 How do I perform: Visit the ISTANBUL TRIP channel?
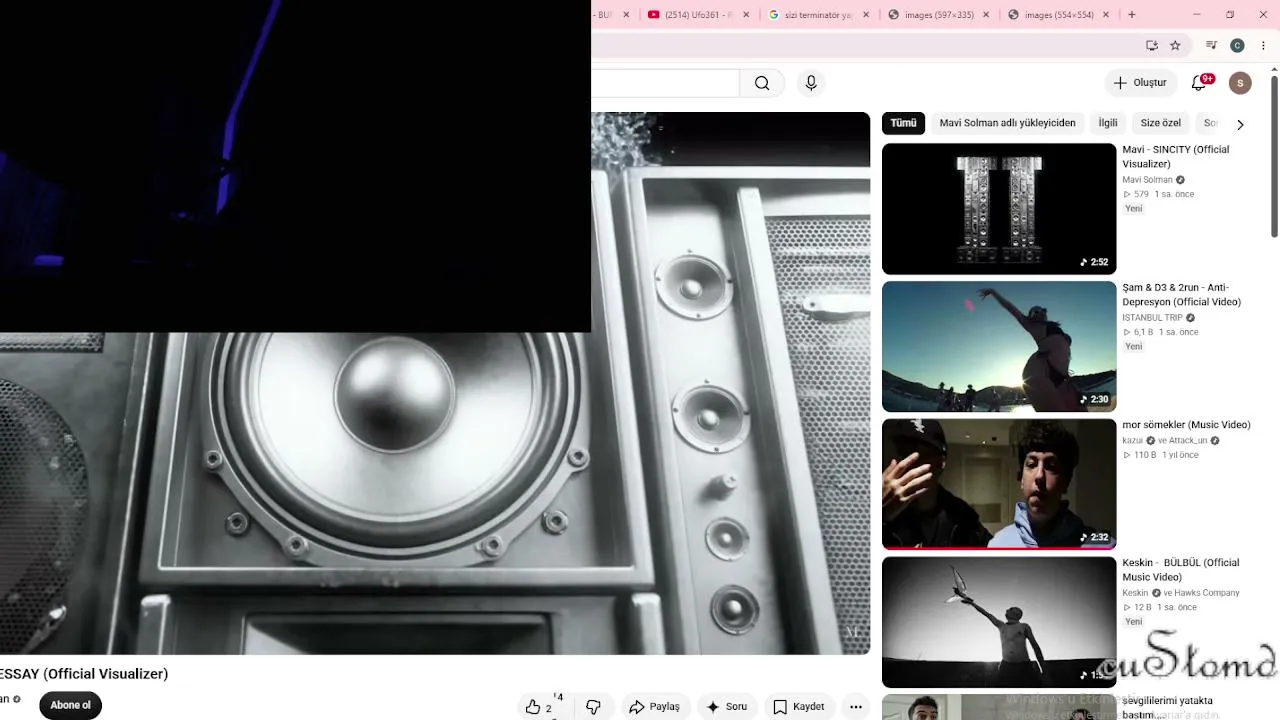point(1152,318)
